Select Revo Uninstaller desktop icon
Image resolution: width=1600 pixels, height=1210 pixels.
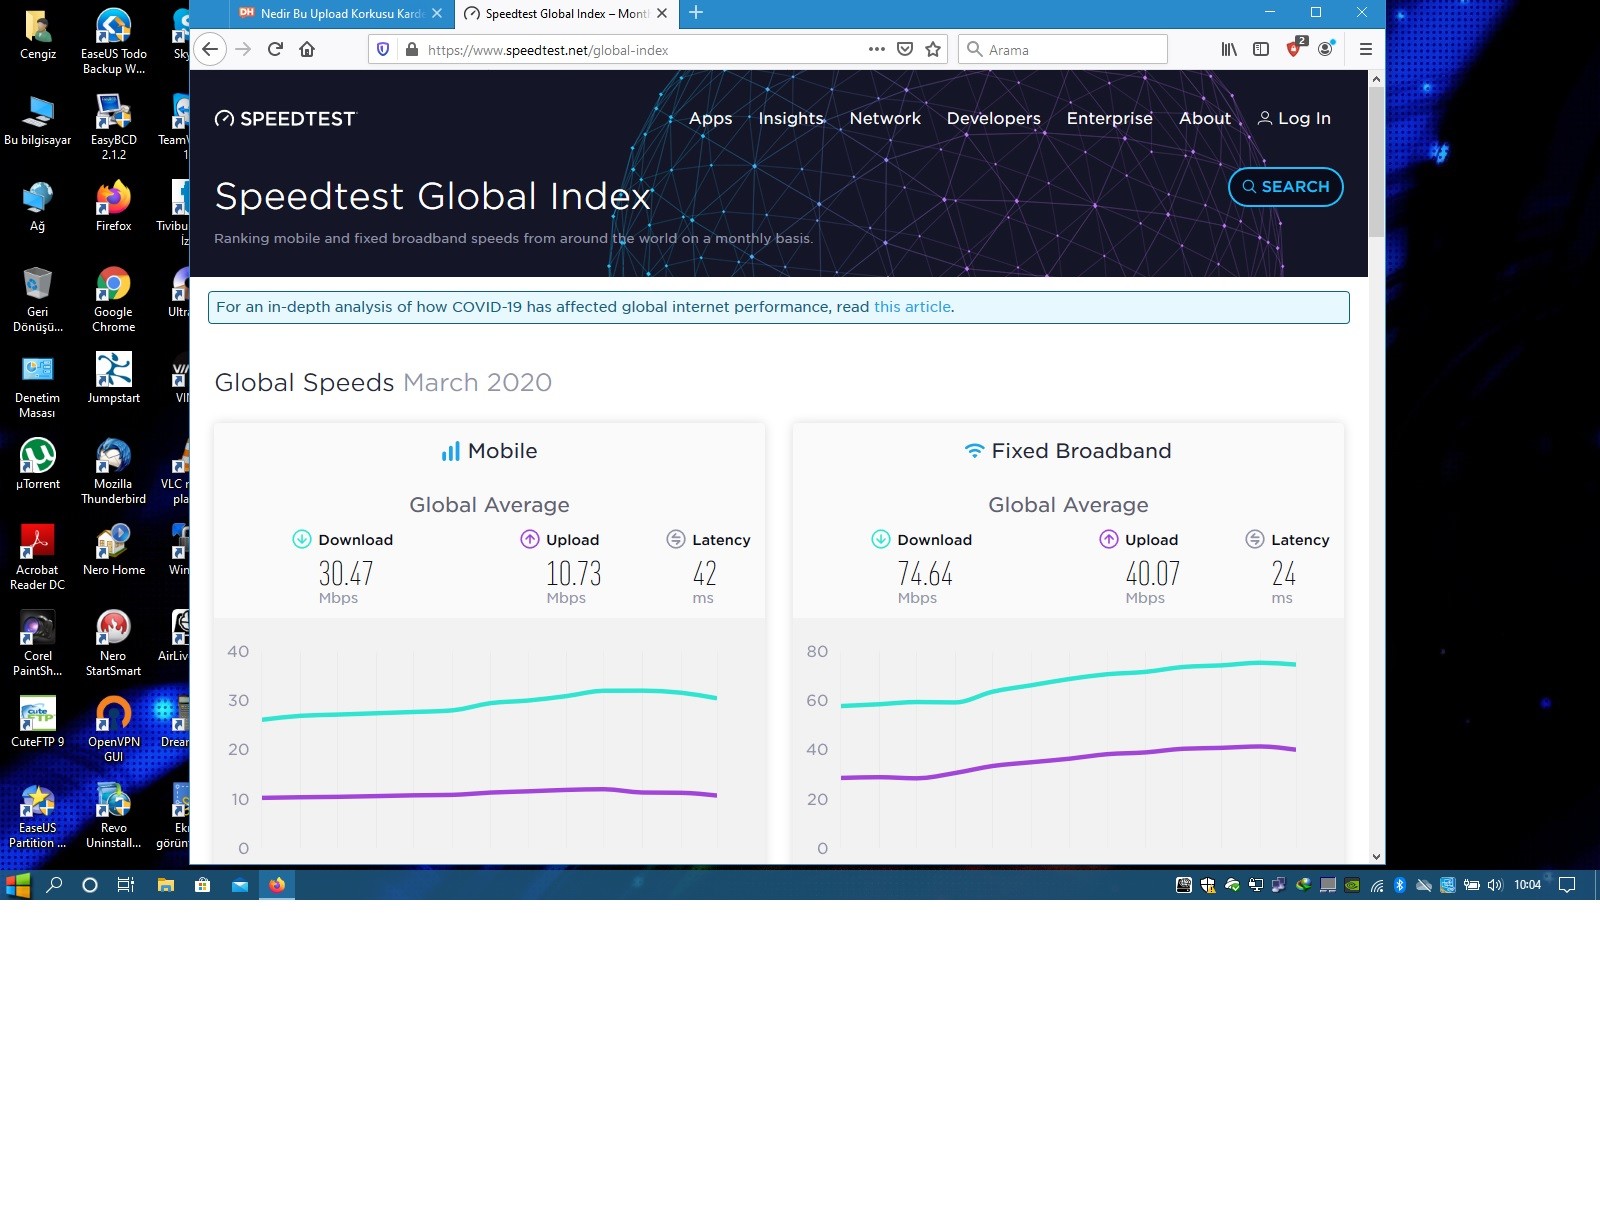click(x=113, y=816)
